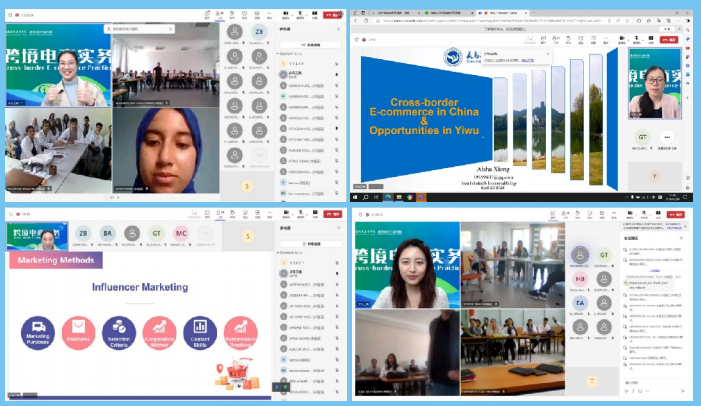Click the Marketing Purposes circle icon

37,330
